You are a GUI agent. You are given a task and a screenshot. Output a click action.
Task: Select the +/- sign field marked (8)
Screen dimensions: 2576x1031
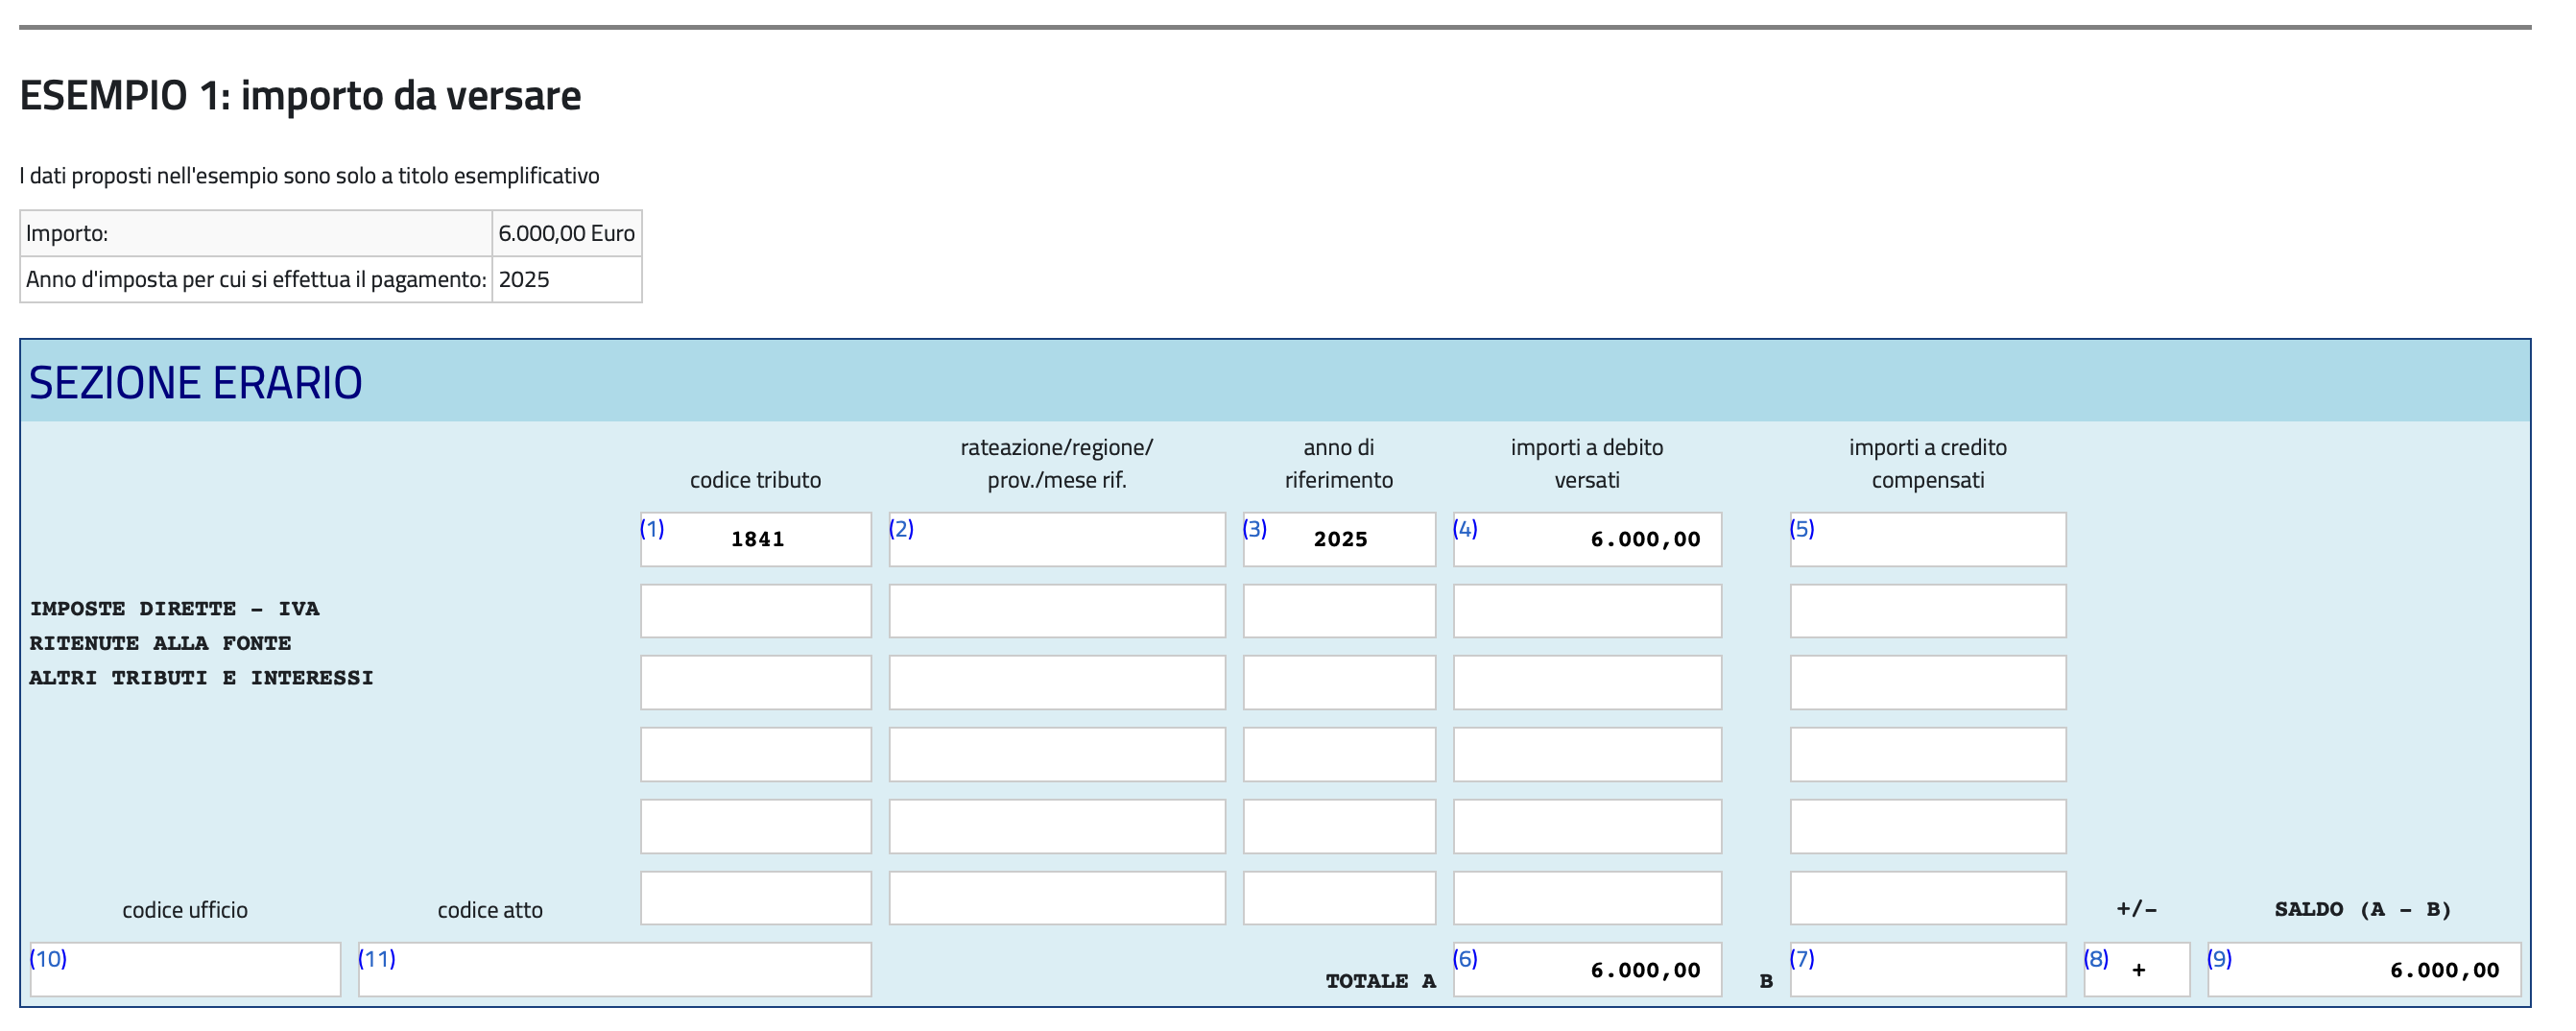pos(2136,969)
